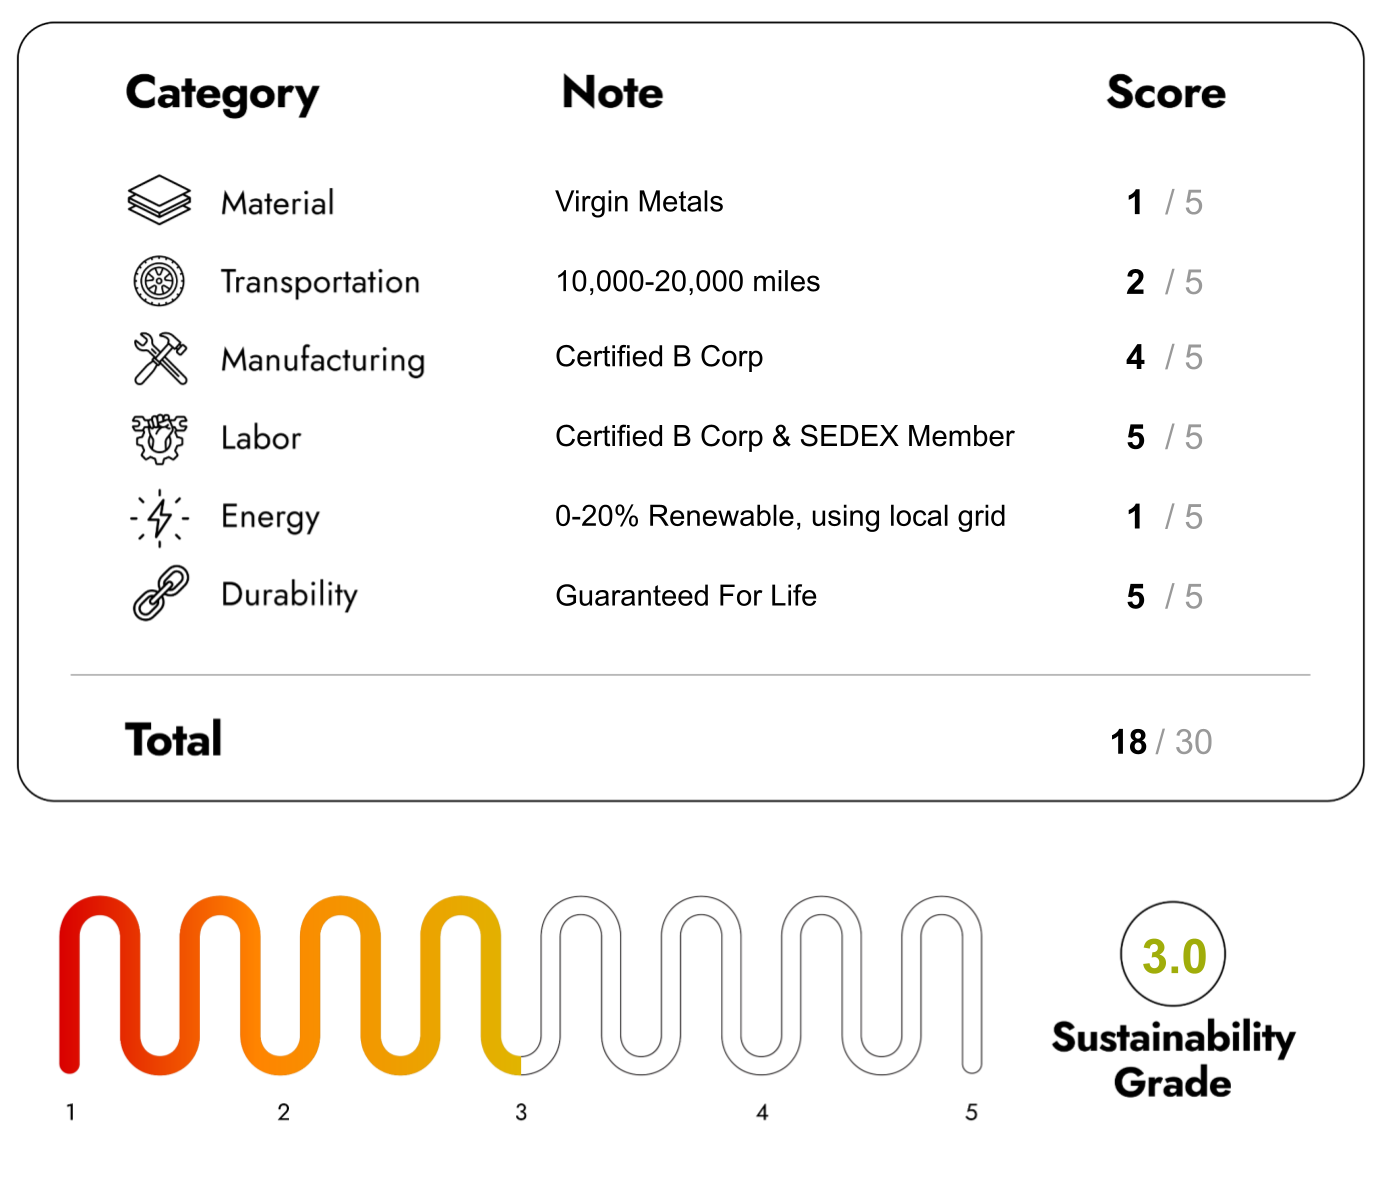
Task: Click the Sustainability Grade label
Action: (1173, 1060)
